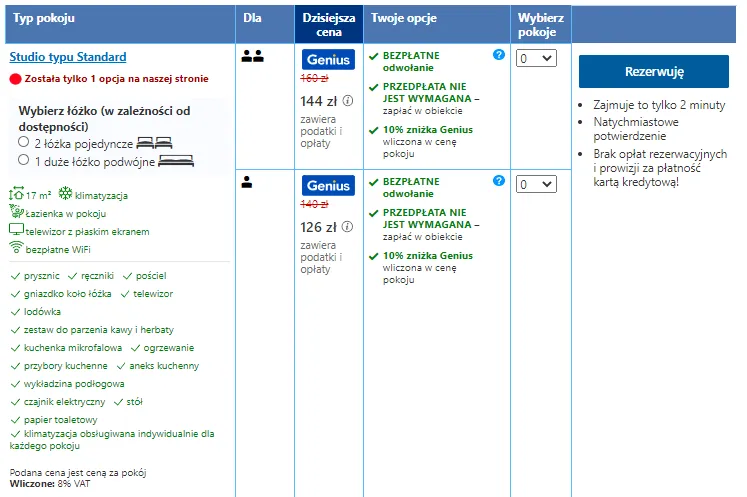Click 'Podana cena jest ceną za pokój'
Viewport: 747px width, 497px height.
click(x=78, y=473)
